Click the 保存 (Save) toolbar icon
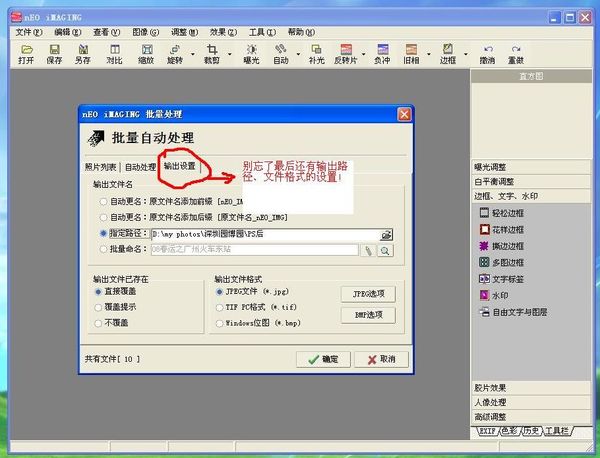Viewport: 600px width, 458px height. pyautogui.click(x=54, y=53)
